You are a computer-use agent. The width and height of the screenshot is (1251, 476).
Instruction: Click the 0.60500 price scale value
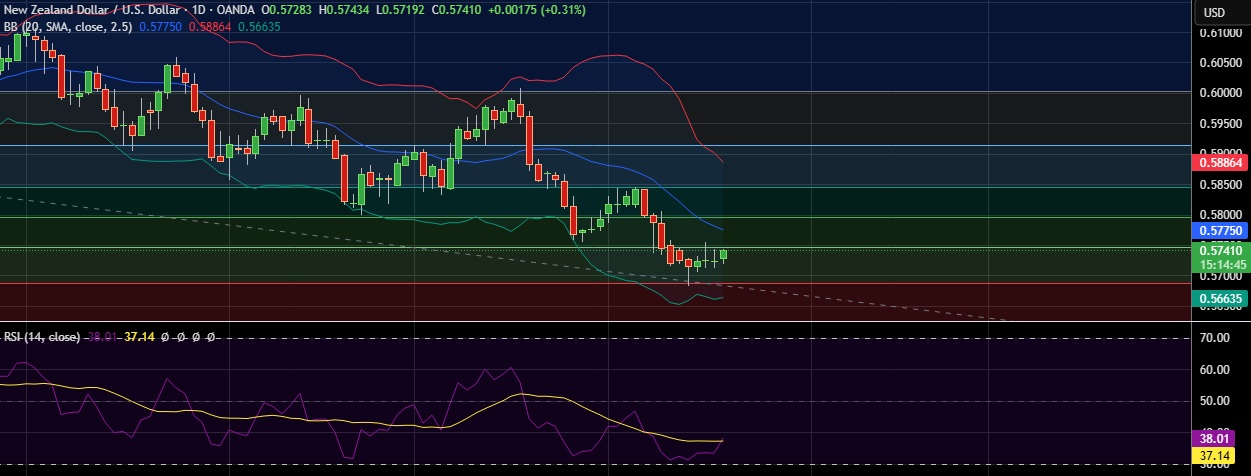pos(1220,62)
